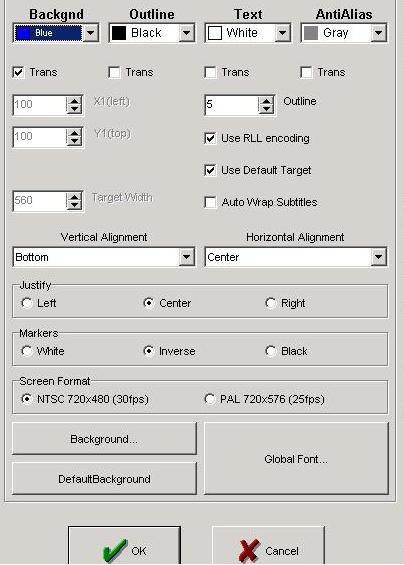Click the green checkmark OK button
The width and height of the screenshot is (404, 565).
click(x=124, y=545)
